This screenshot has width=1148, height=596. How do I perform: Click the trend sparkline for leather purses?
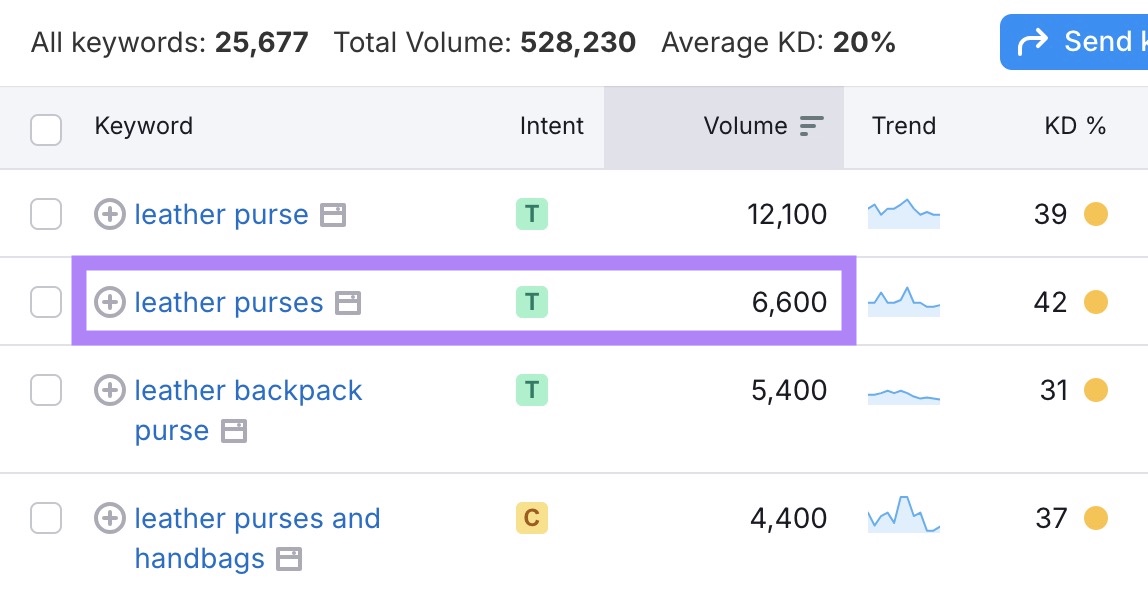click(903, 302)
